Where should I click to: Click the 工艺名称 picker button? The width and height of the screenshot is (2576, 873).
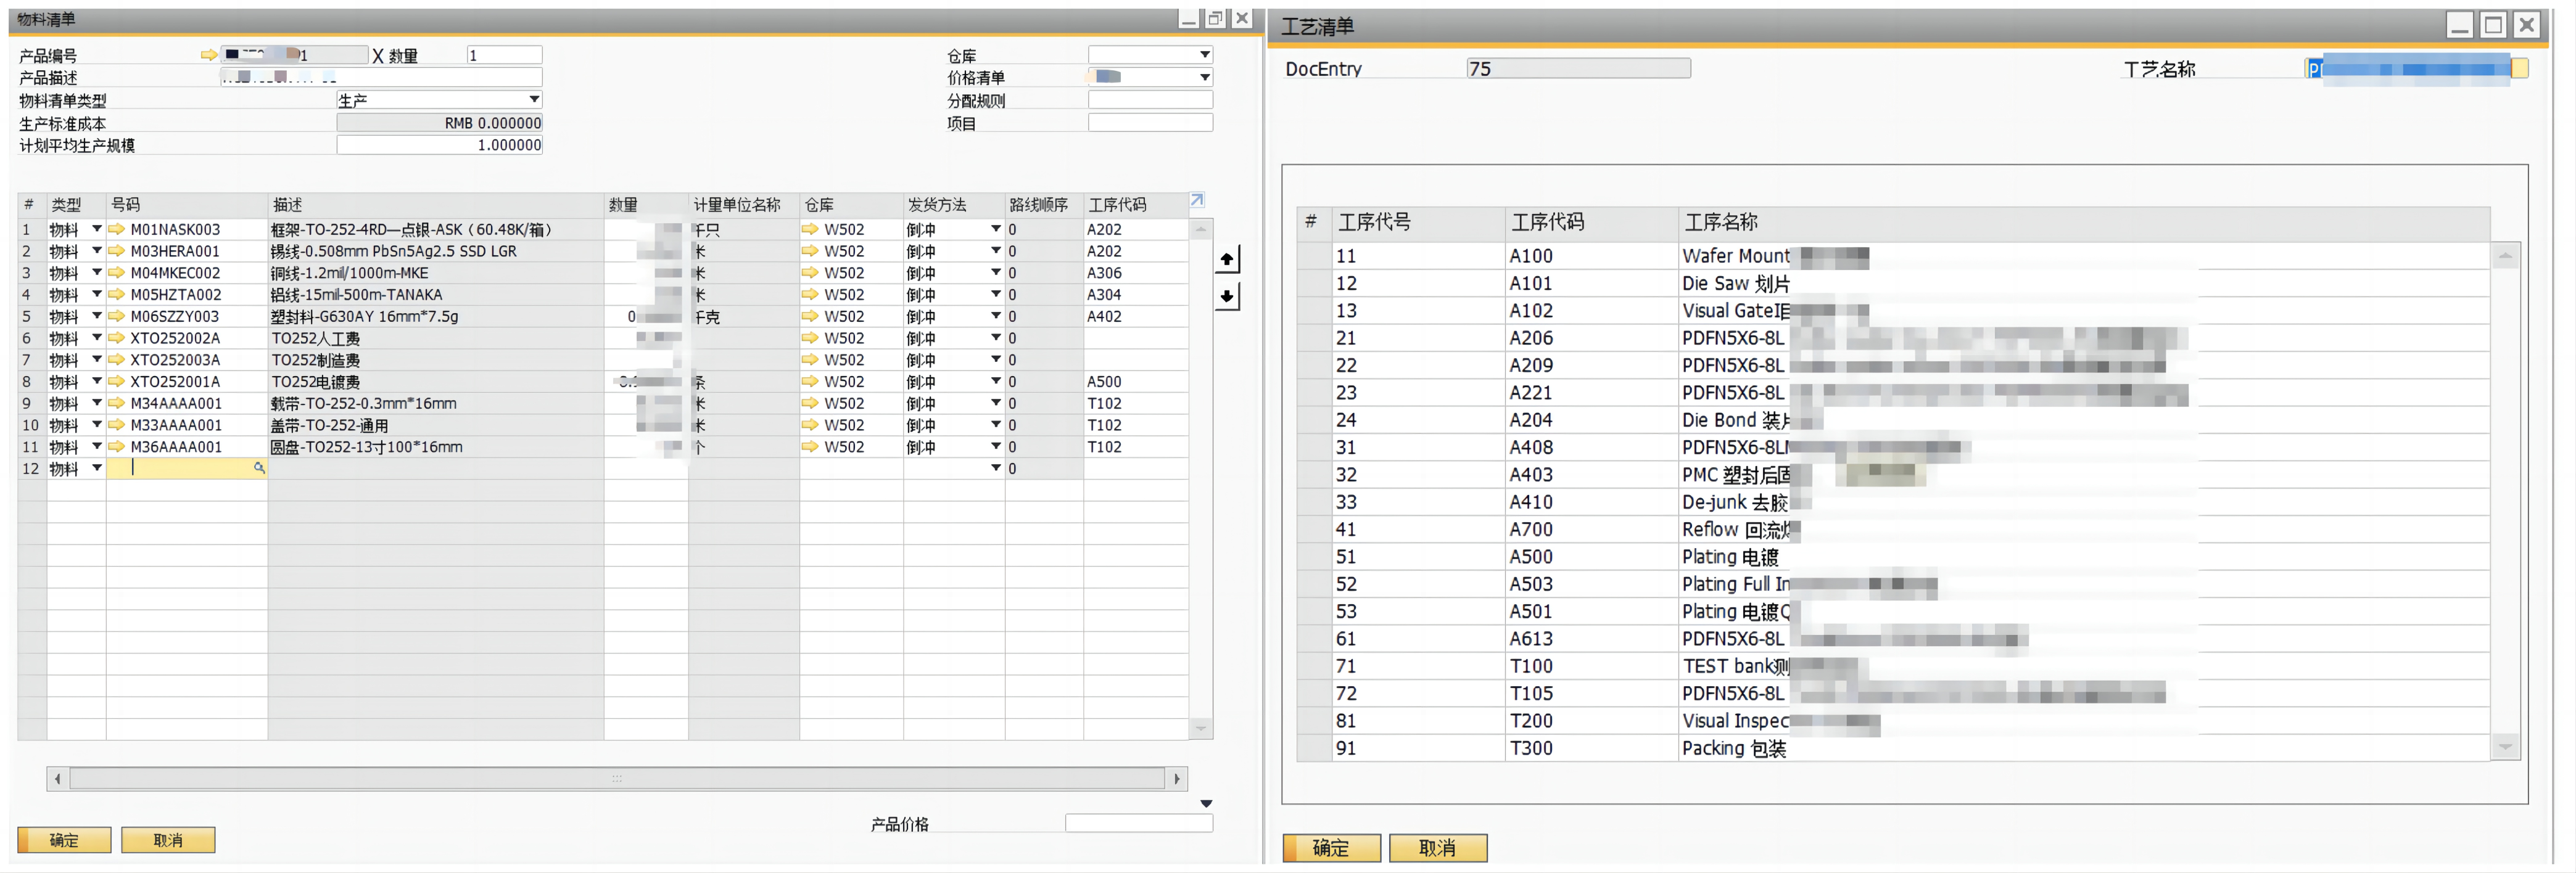click(2519, 68)
